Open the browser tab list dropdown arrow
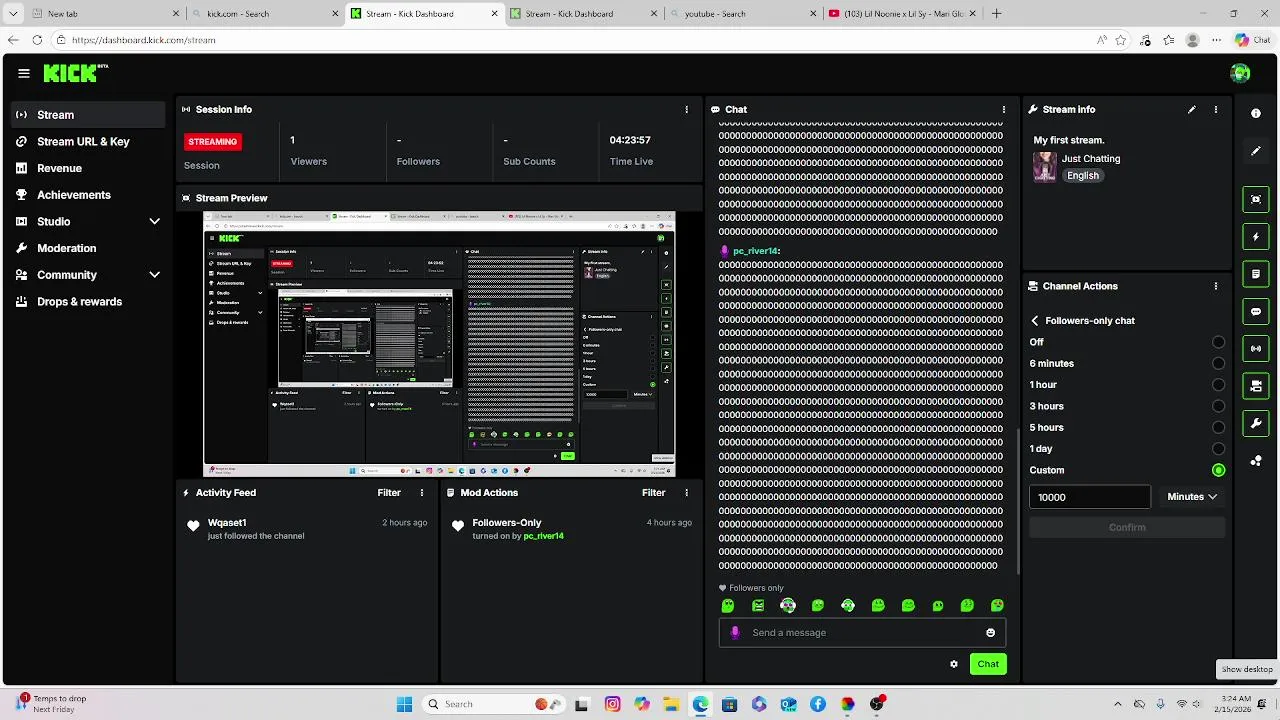The image size is (1280, 720). click(13, 14)
